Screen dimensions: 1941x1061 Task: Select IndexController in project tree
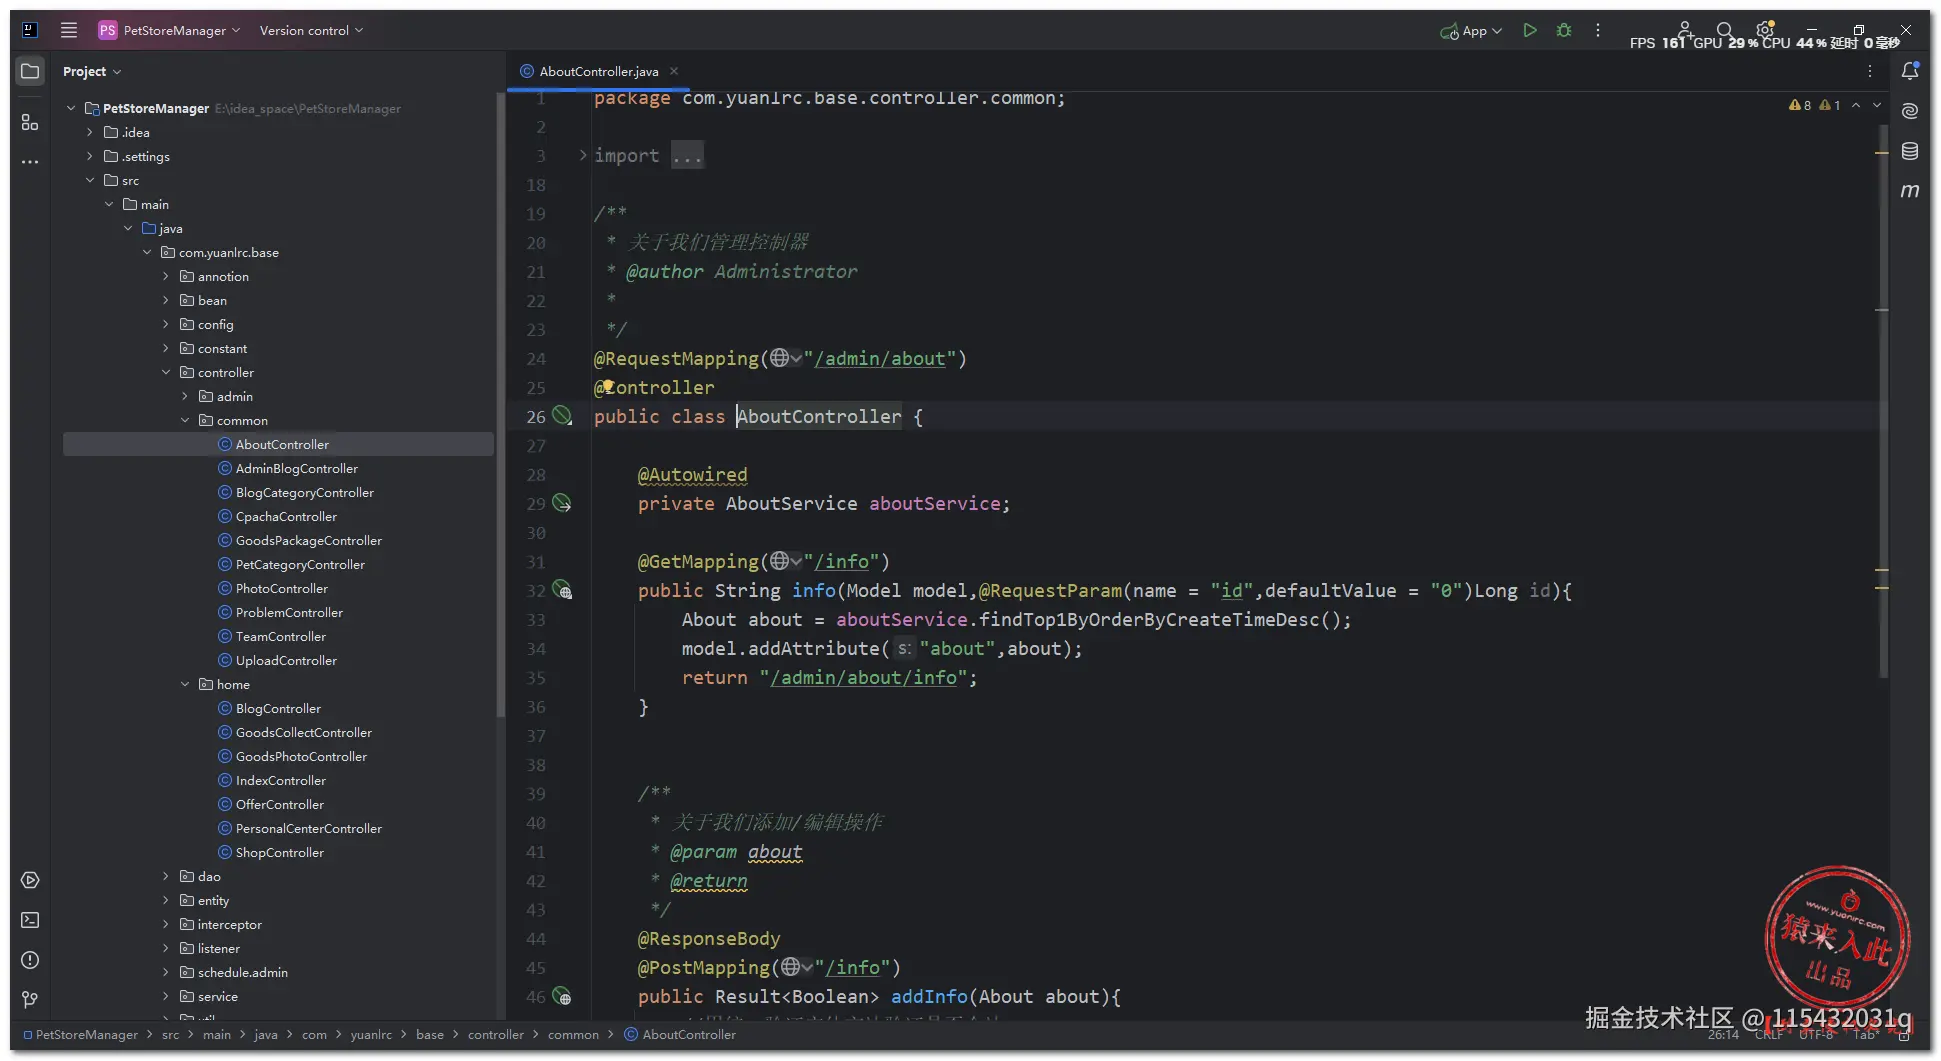pyautogui.click(x=281, y=780)
